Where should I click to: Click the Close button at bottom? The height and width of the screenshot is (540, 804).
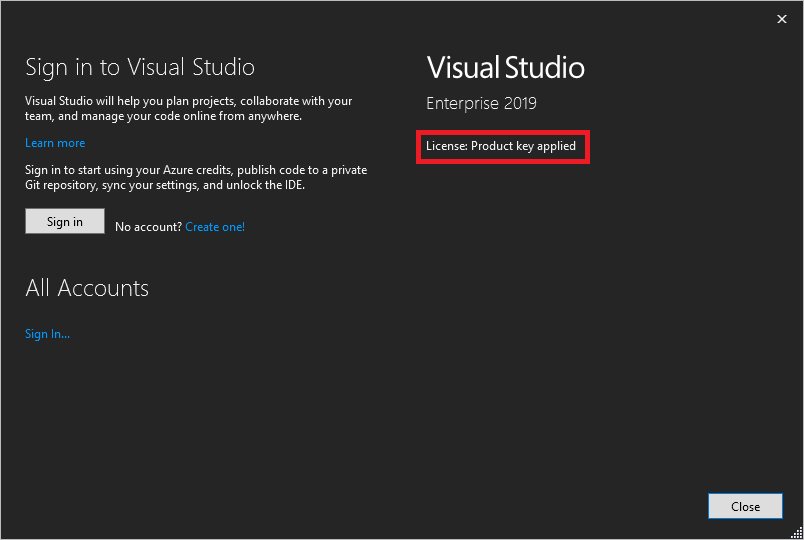(x=745, y=506)
